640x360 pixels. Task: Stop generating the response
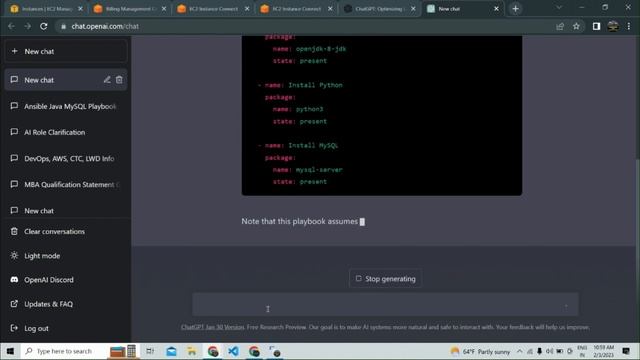[385, 279]
